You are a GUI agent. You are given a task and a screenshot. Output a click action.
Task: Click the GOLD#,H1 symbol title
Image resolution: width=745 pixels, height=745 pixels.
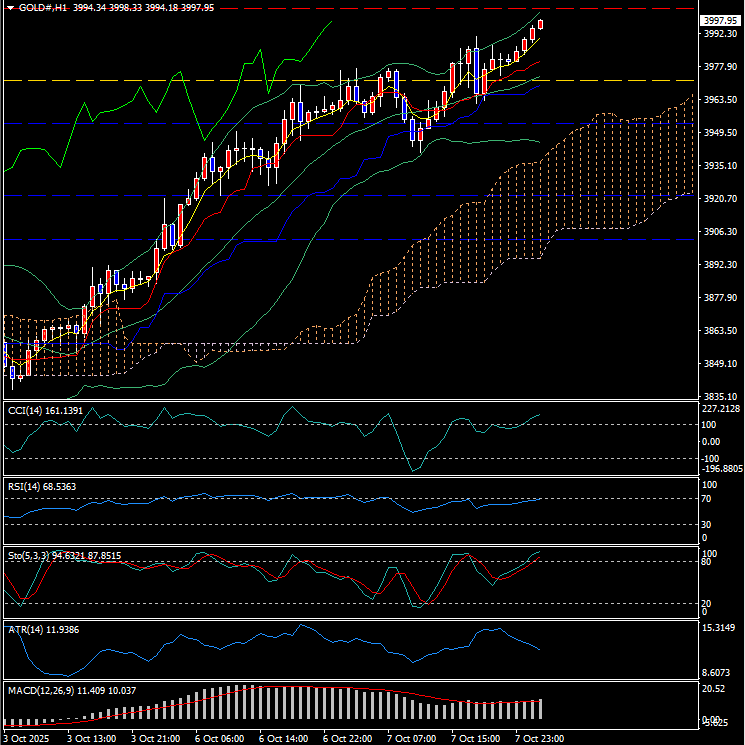click(43, 7)
